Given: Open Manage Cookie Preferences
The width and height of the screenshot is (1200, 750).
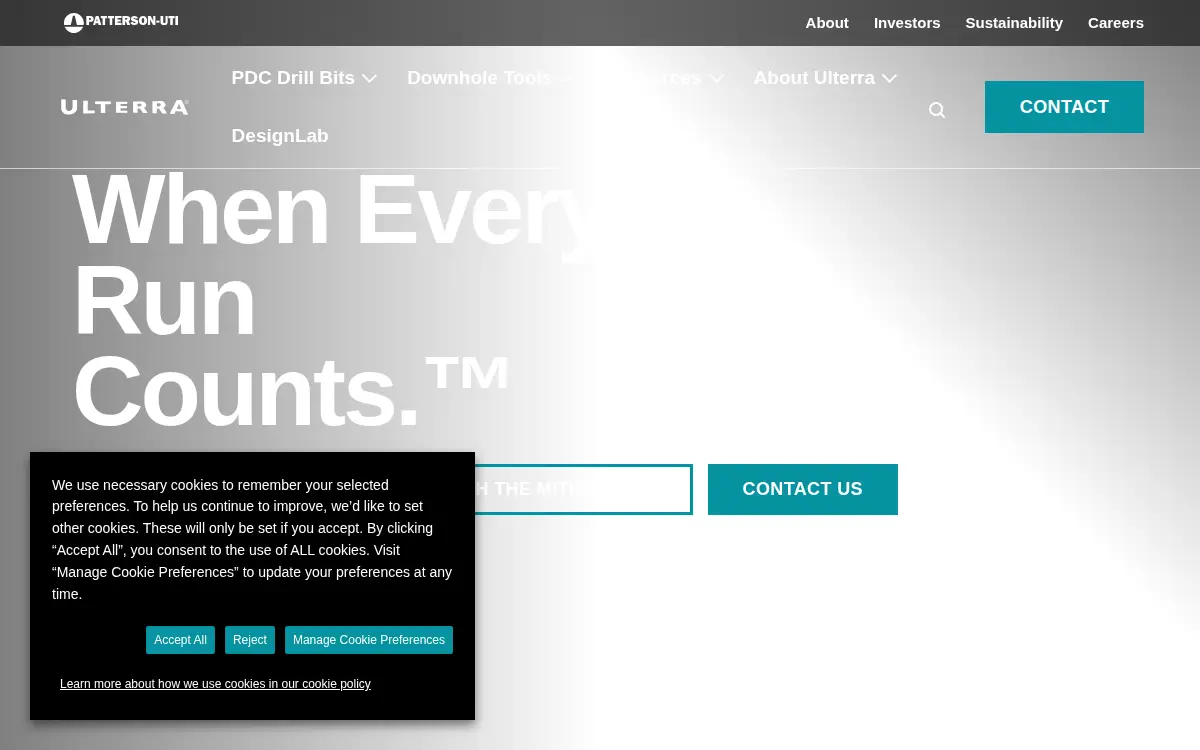Looking at the screenshot, I should point(369,640).
